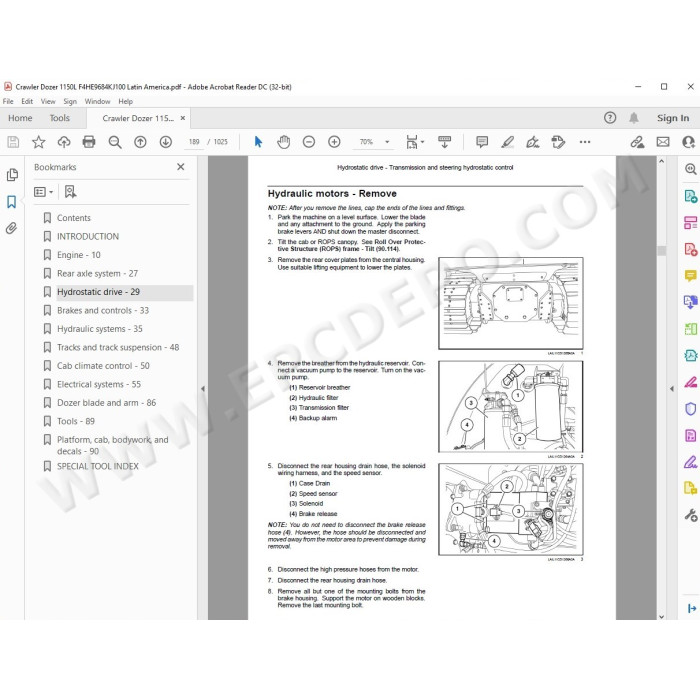Zoom out with minus circle icon
This screenshot has height=700, width=700.
(308, 142)
